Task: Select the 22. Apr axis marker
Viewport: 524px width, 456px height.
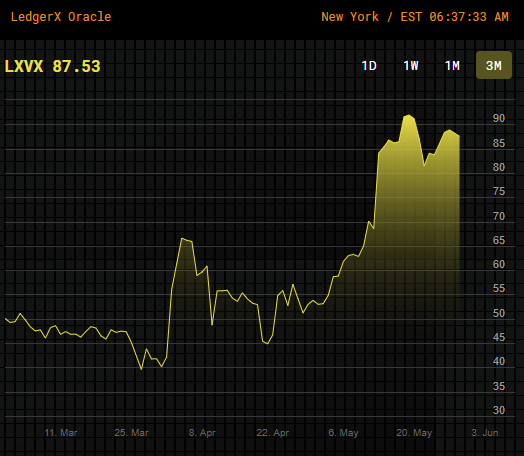Action: coord(272,433)
